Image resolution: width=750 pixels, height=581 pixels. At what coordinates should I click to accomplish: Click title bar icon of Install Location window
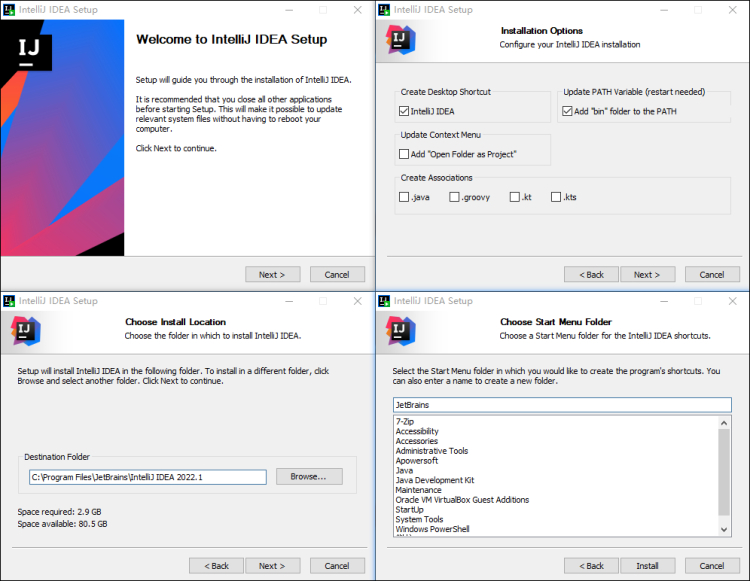9,301
